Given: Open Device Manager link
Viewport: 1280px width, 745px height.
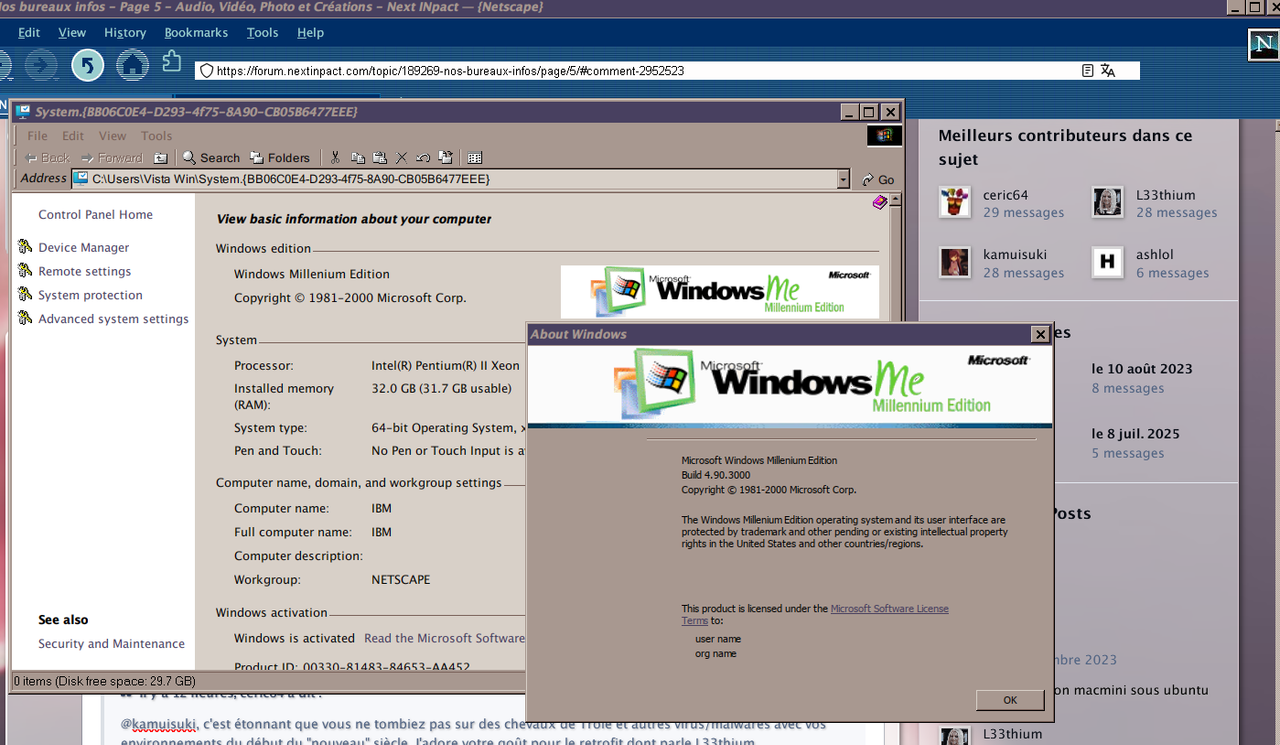Looking at the screenshot, I should 84,247.
